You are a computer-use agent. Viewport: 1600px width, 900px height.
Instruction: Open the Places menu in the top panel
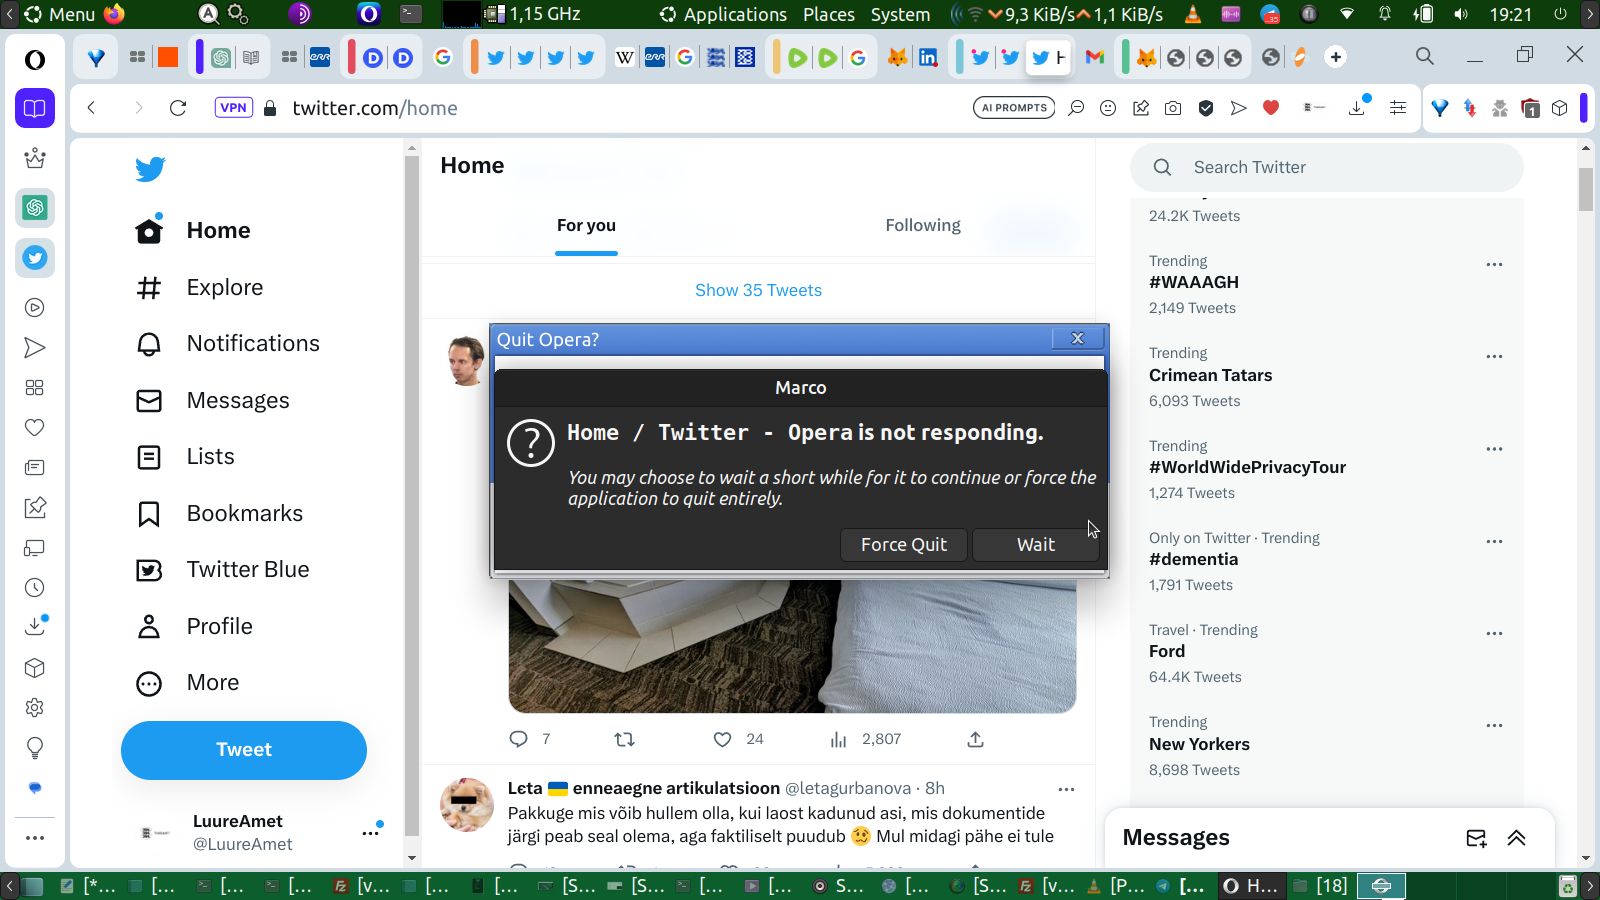pos(829,14)
